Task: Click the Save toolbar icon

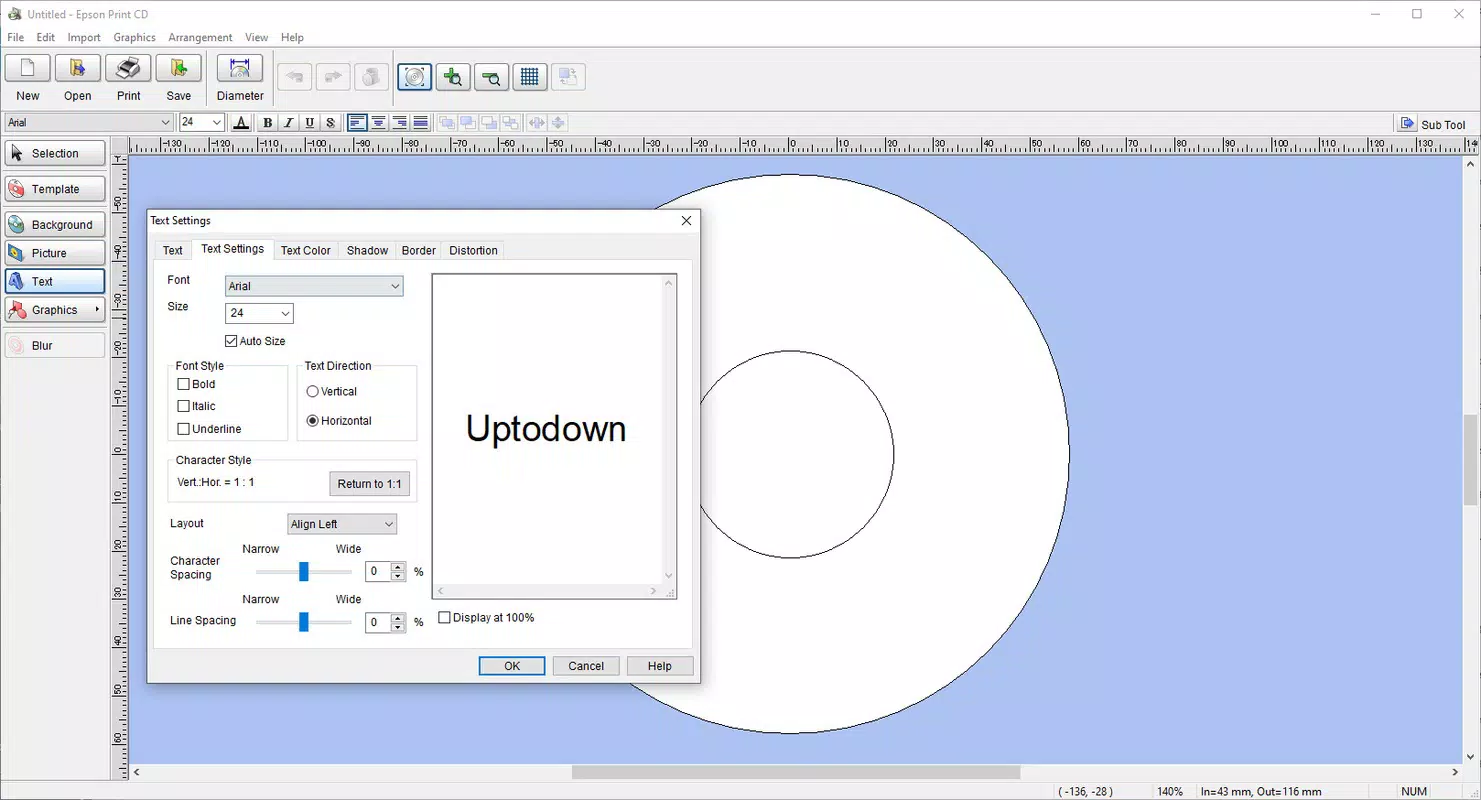Action: [179, 69]
